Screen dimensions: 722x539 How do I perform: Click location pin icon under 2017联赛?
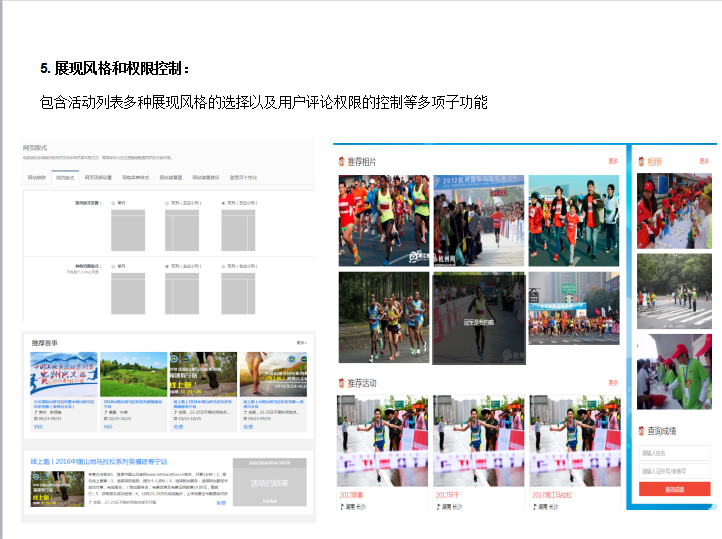pos(339,507)
